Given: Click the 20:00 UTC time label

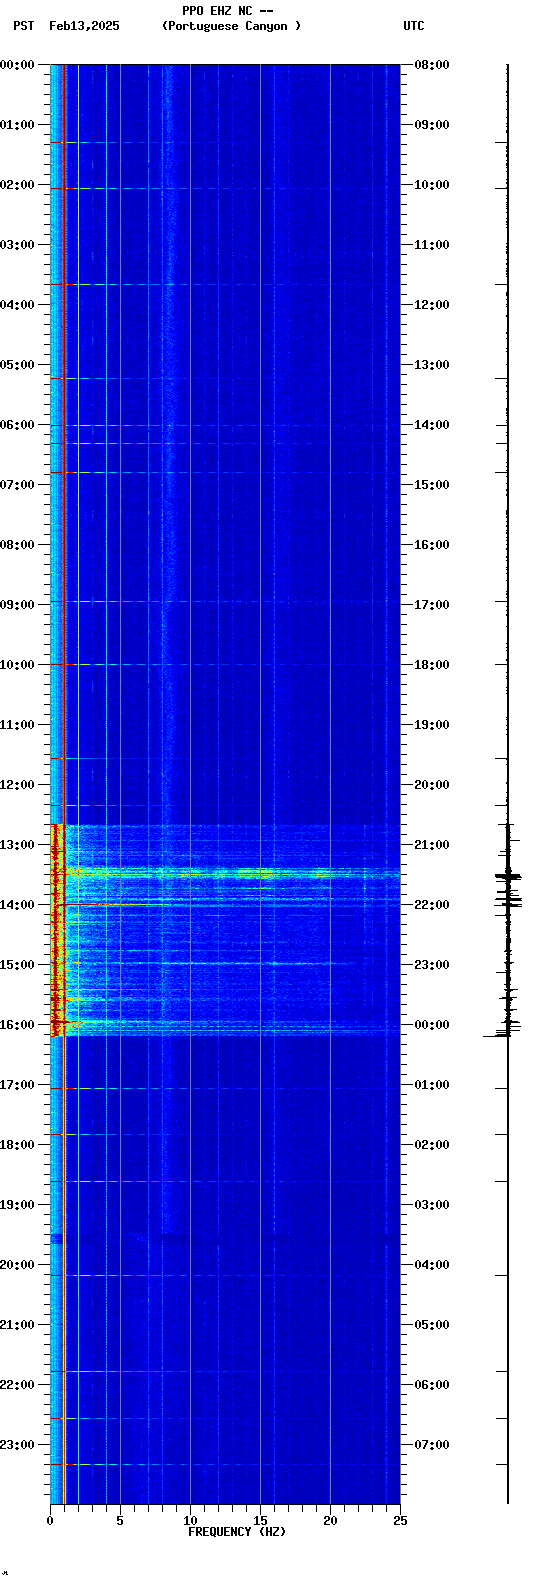Looking at the screenshot, I should click(x=431, y=785).
